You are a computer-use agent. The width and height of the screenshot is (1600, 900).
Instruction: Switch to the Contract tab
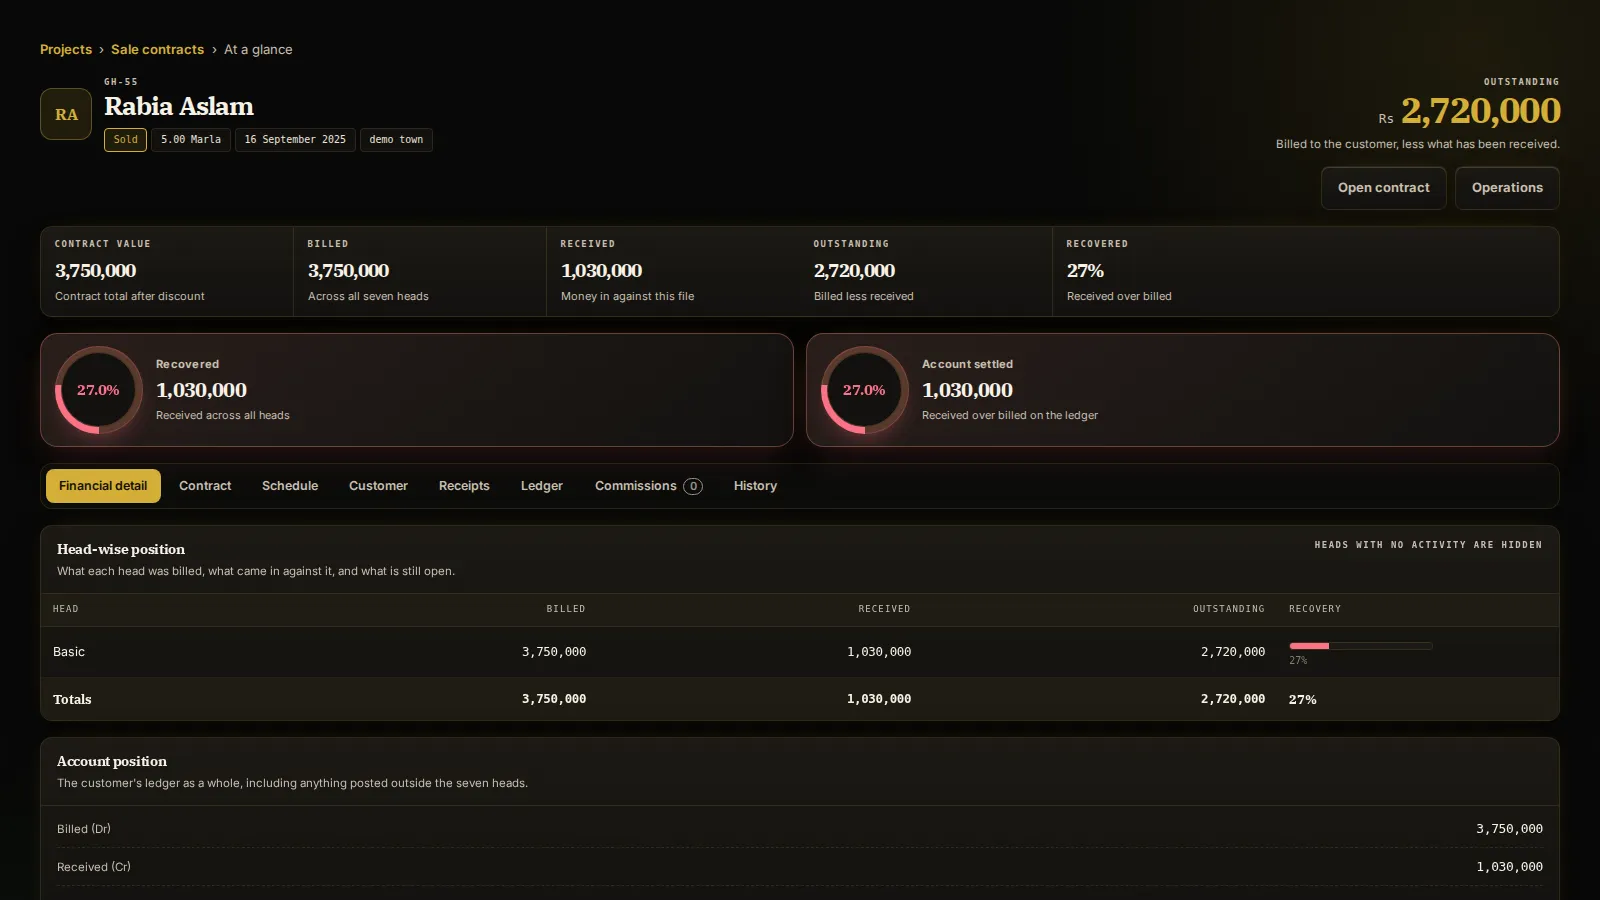click(205, 486)
